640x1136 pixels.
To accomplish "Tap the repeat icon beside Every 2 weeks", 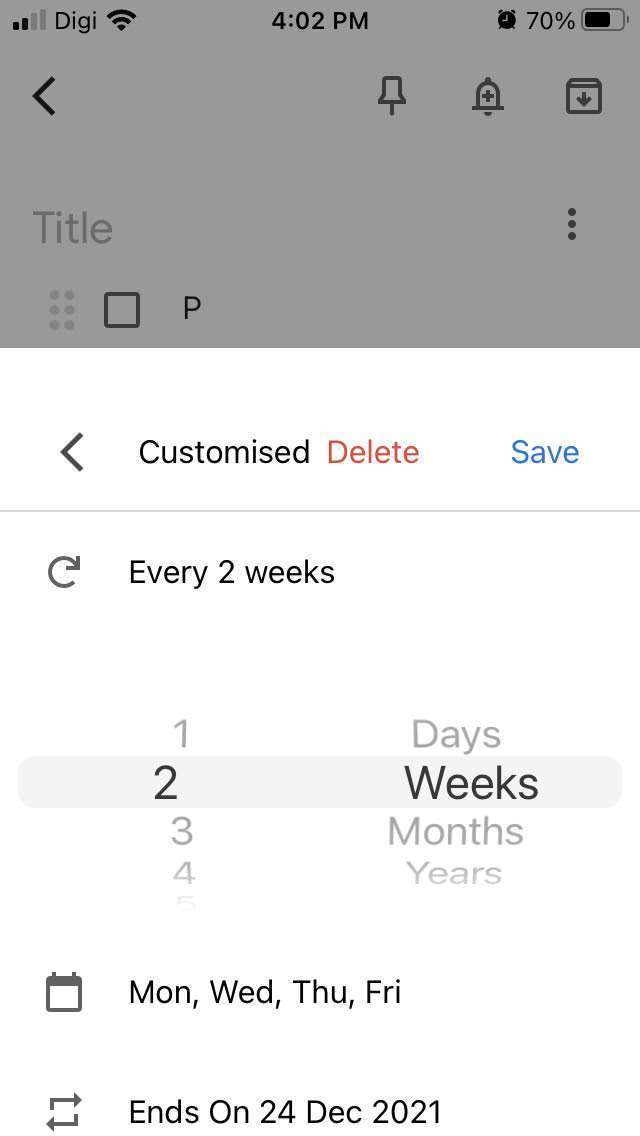I will click(64, 573).
